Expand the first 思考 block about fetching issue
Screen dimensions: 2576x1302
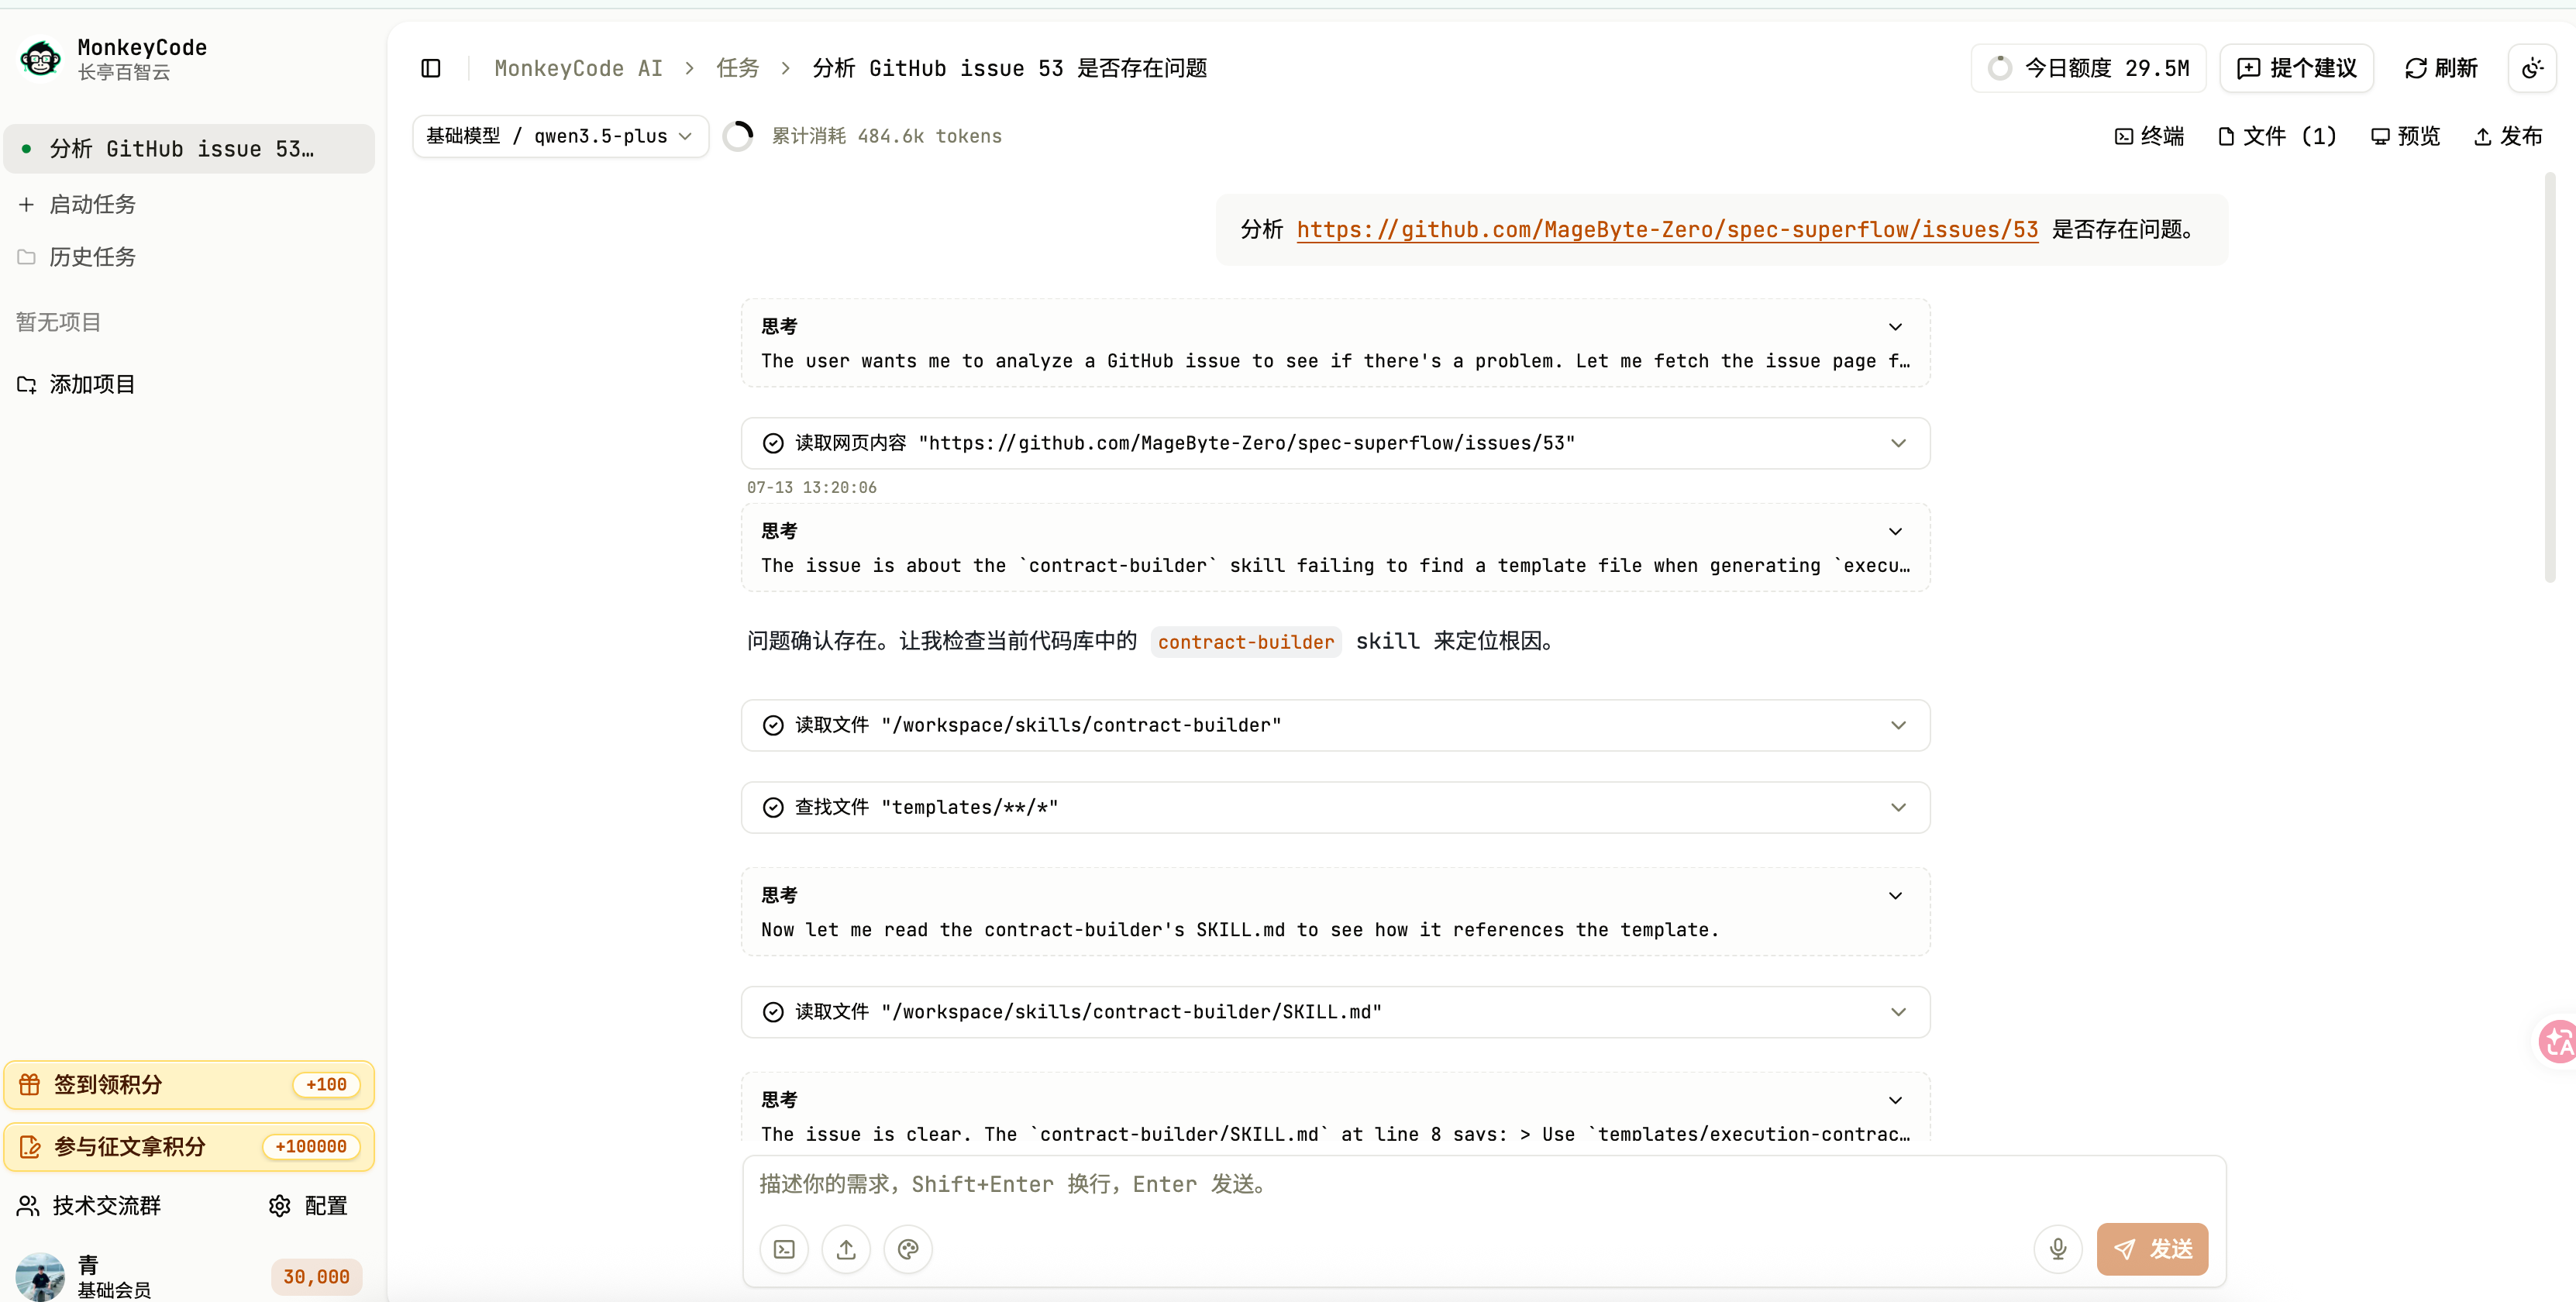(1335, 343)
